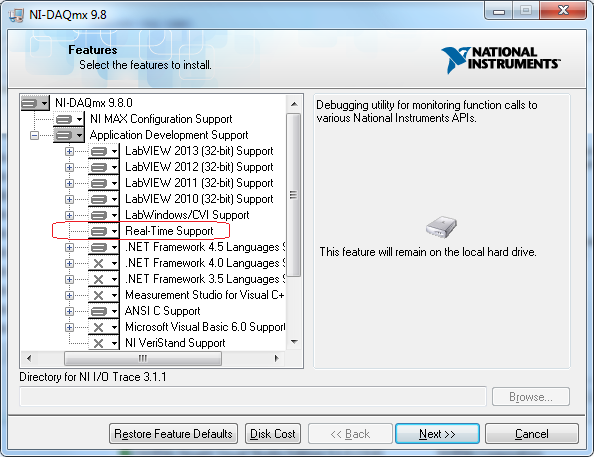Select LabVIEW 2010 (32-bit) Support item
The height and width of the screenshot is (457, 594).
[x=199, y=199]
